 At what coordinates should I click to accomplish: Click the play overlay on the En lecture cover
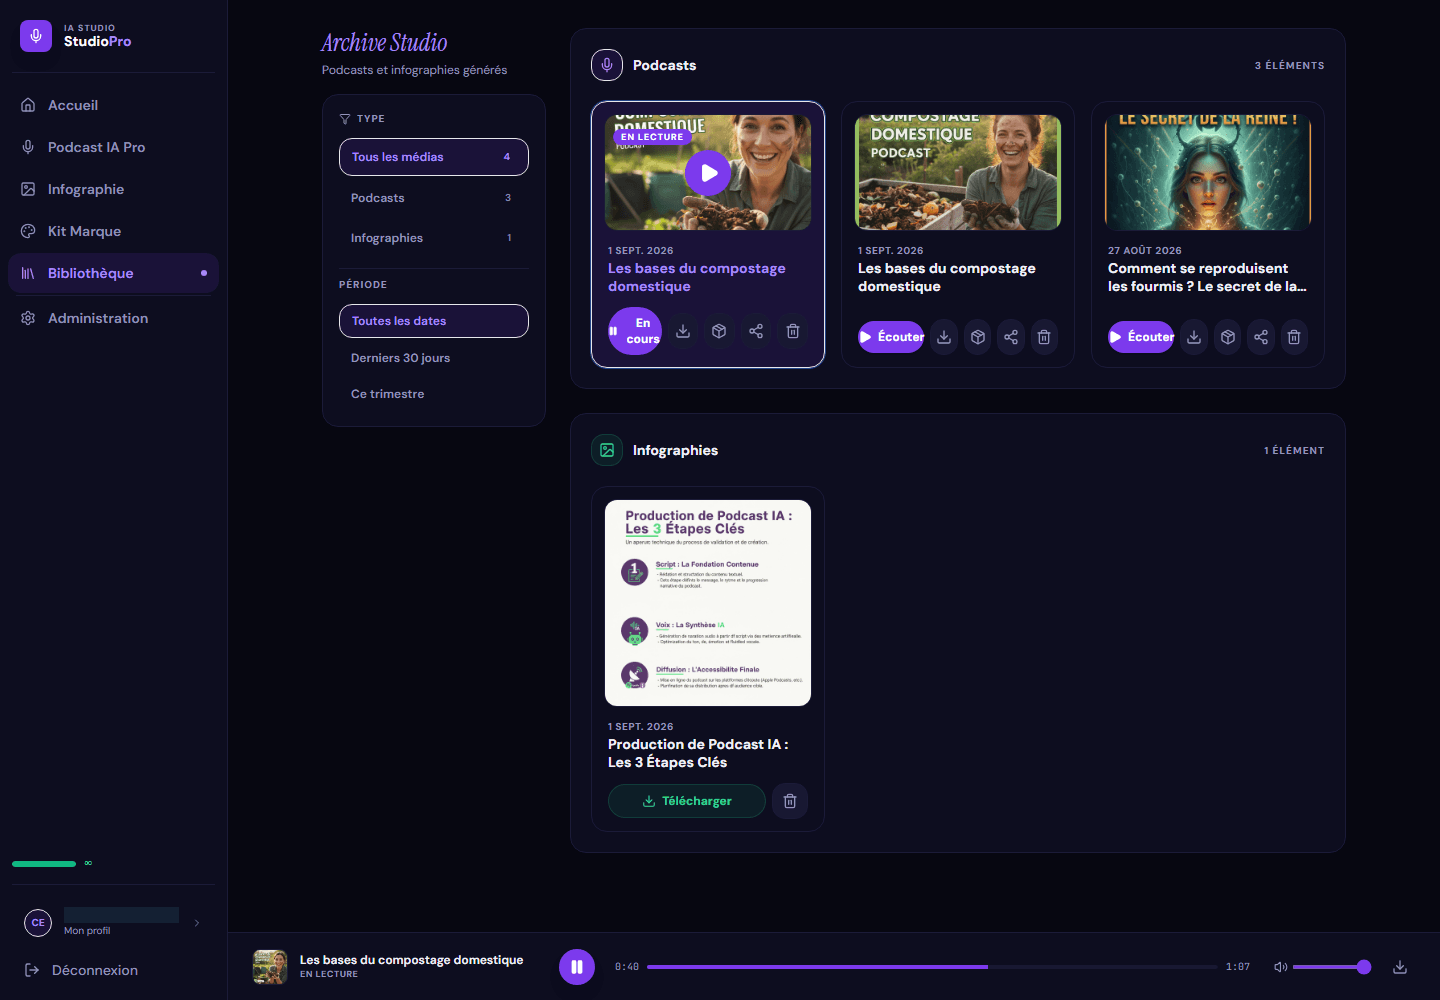point(708,173)
